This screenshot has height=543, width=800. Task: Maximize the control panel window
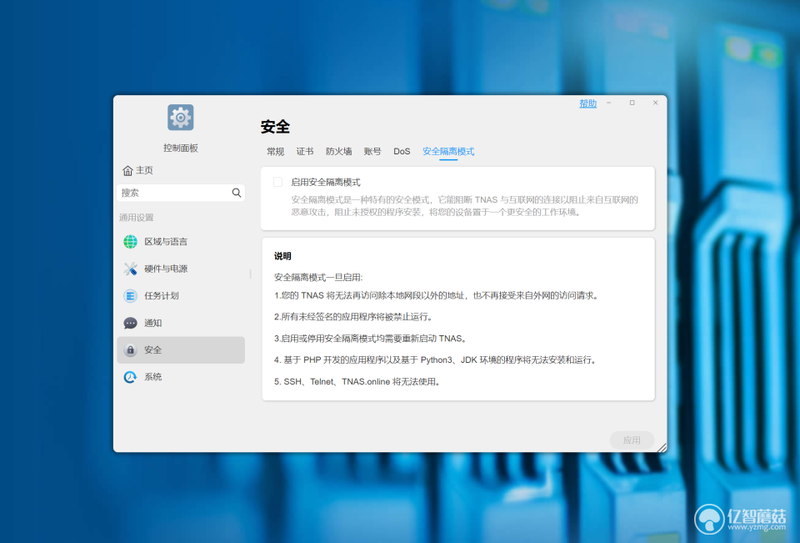[x=632, y=103]
